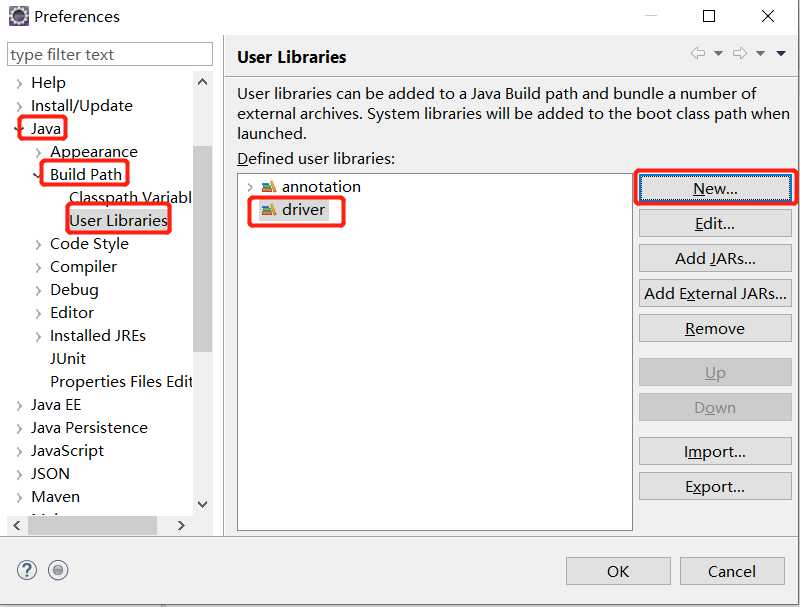The image size is (800, 607).
Task: Open the Maven preferences entry
Action: [56, 497]
